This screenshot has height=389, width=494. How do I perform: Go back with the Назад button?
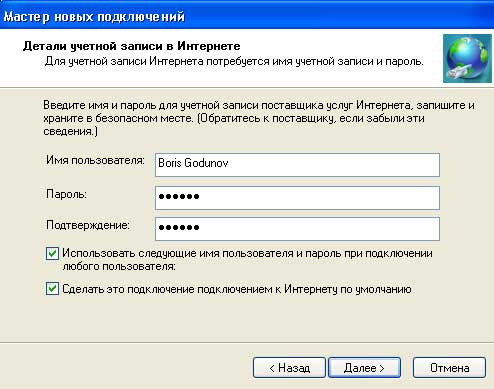(x=289, y=368)
